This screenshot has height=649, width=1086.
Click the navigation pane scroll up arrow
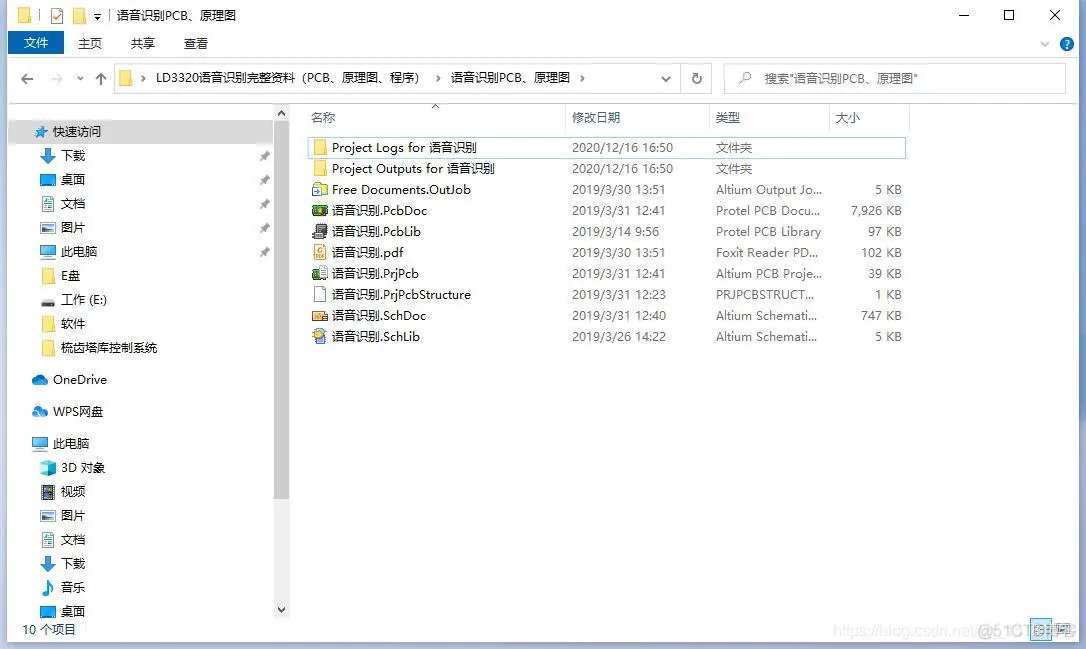[x=281, y=113]
